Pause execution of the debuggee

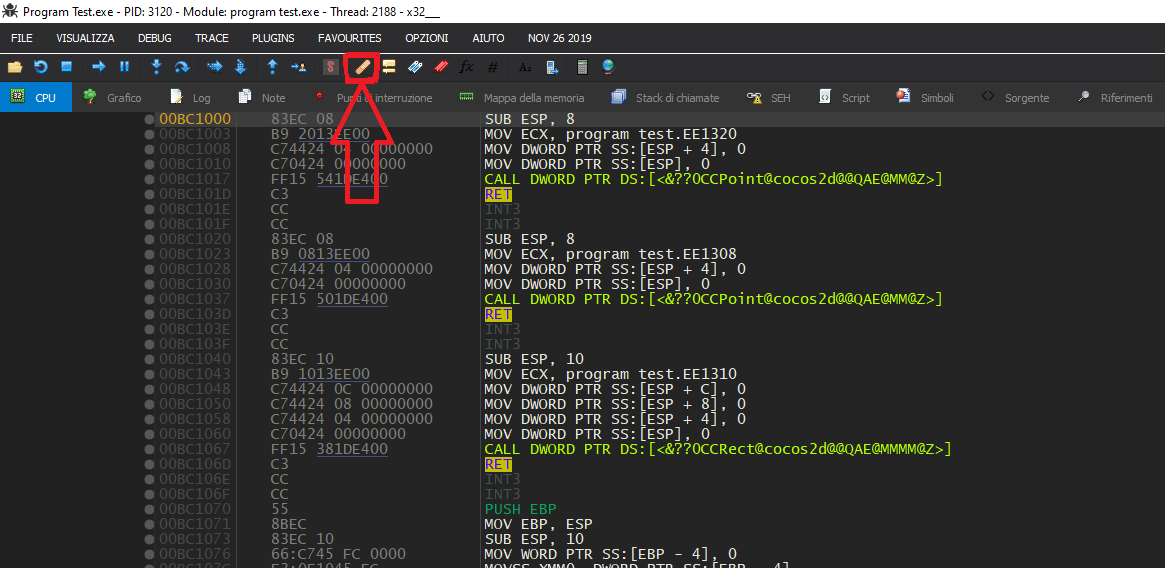[x=124, y=67]
